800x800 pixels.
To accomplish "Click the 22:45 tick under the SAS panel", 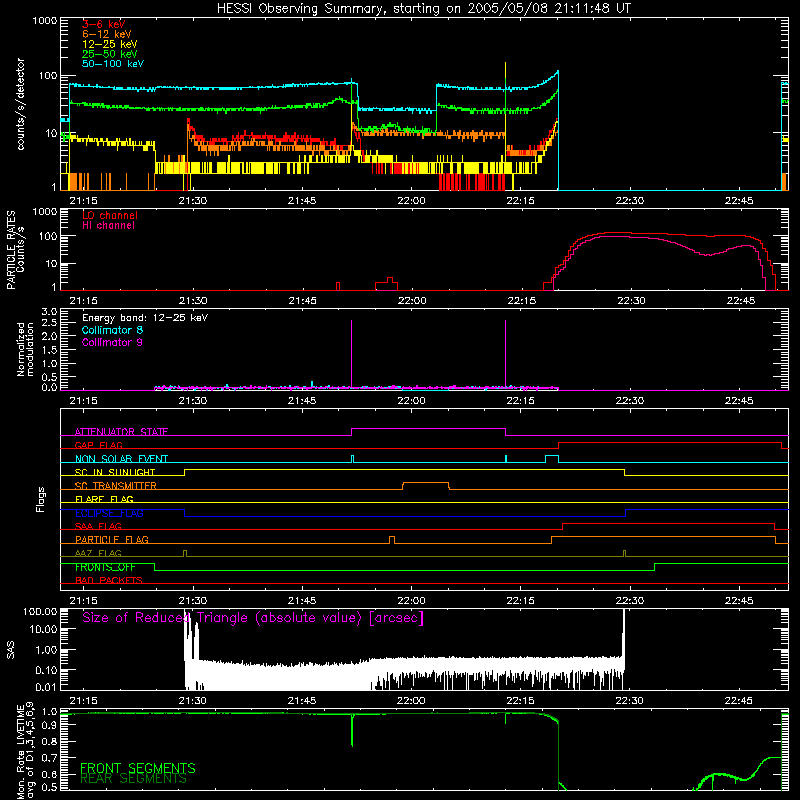I will click(739, 701).
